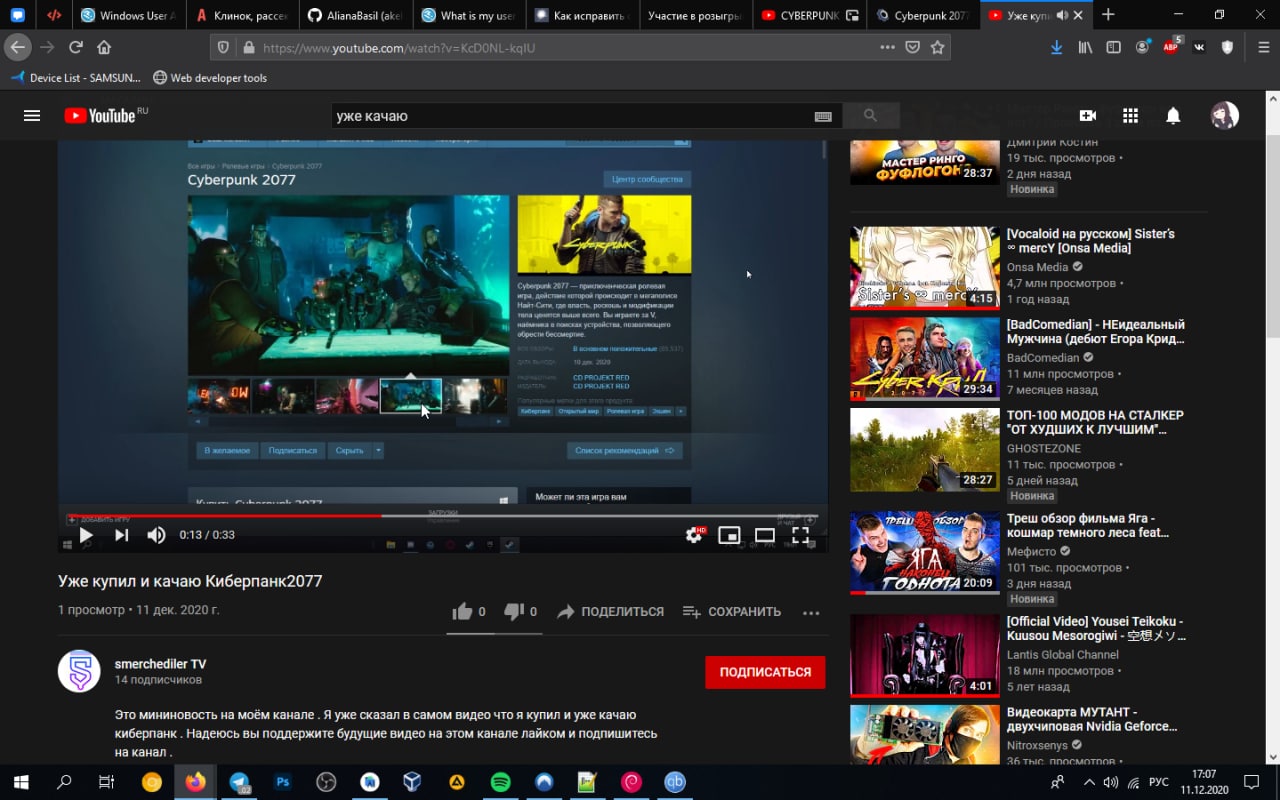
Task: Open Adblock Plus extension
Action: tap(1172, 47)
